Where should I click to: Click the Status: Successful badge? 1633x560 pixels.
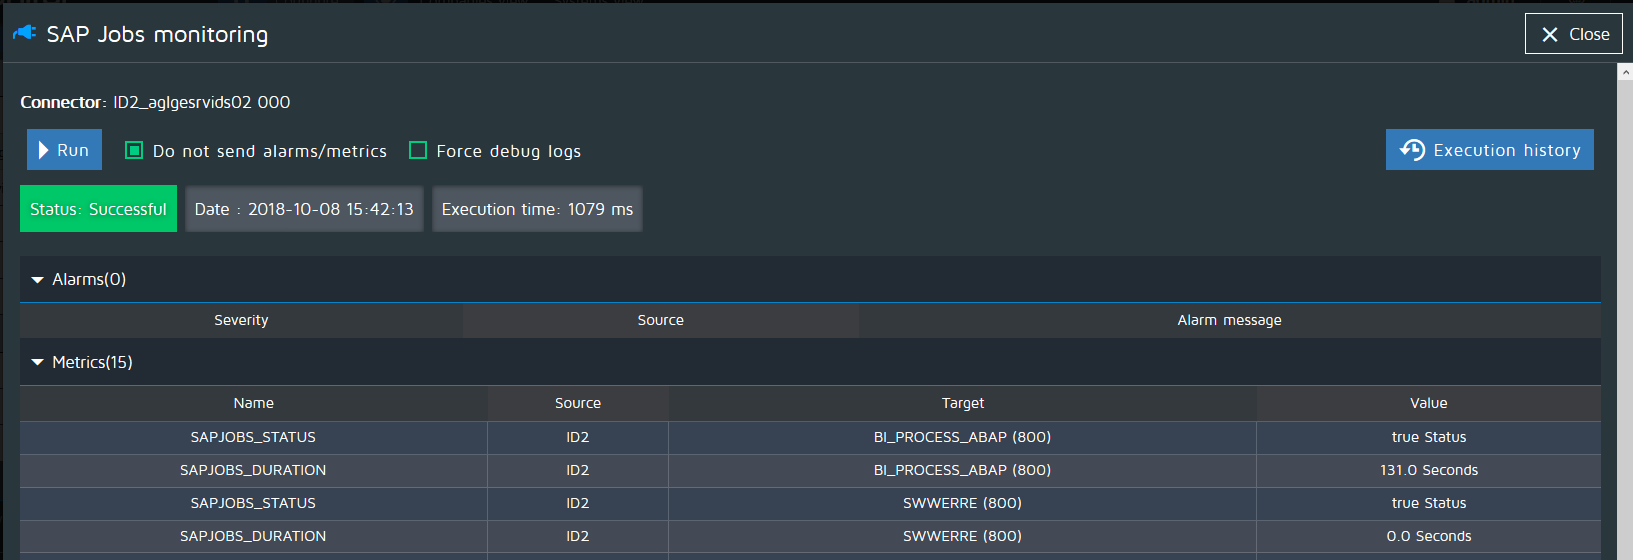coord(98,209)
